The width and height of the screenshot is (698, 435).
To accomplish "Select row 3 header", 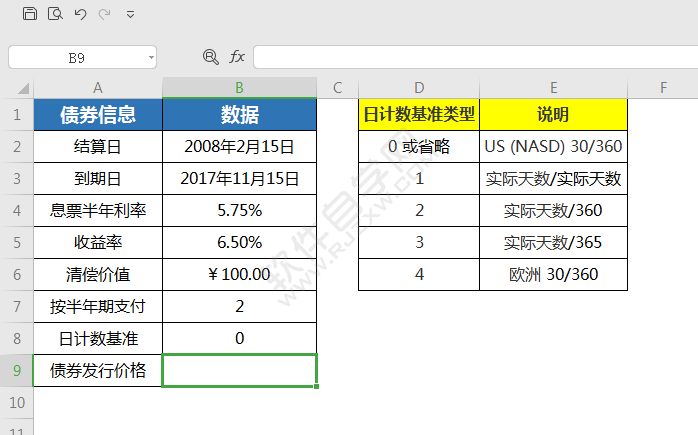I will coord(17,179).
